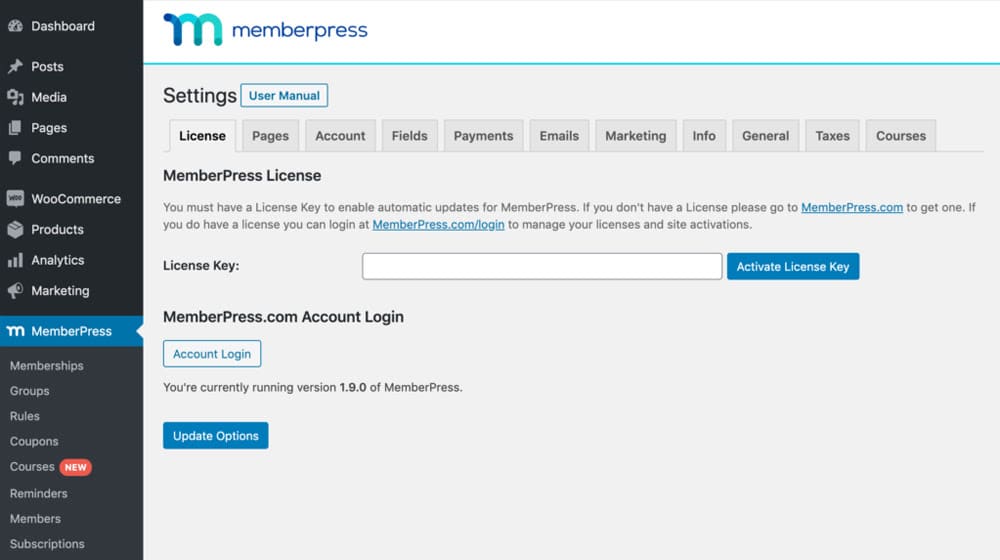Click the Marketing megaphone icon in sidebar
1000x560 pixels.
point(15,290)
